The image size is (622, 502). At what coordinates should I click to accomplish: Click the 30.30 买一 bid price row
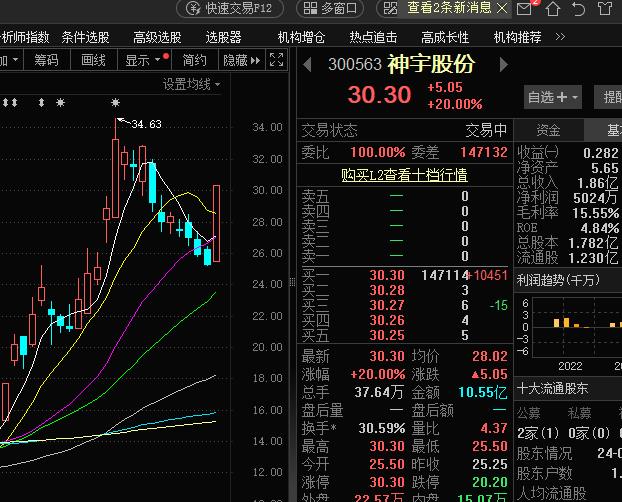click(x=386, y=275)
